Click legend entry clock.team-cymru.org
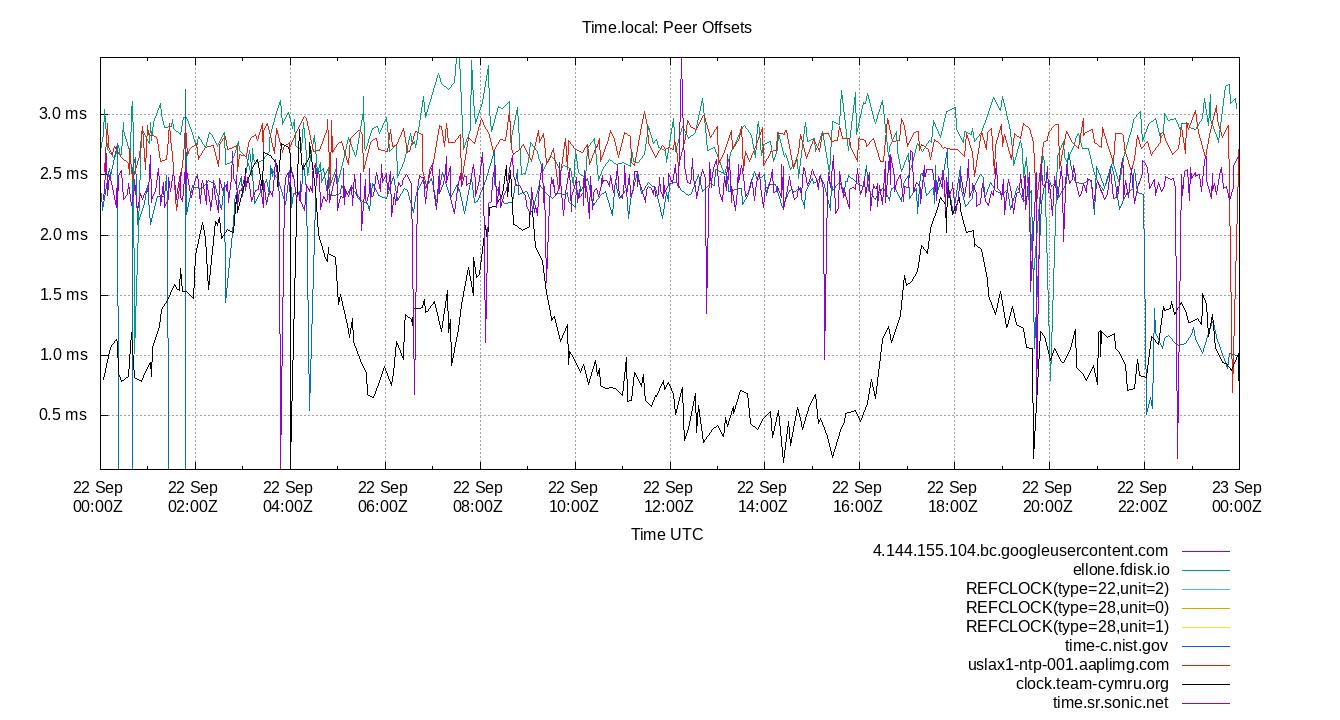Viewport: 1340px width, 720px height. (1092, 684)
